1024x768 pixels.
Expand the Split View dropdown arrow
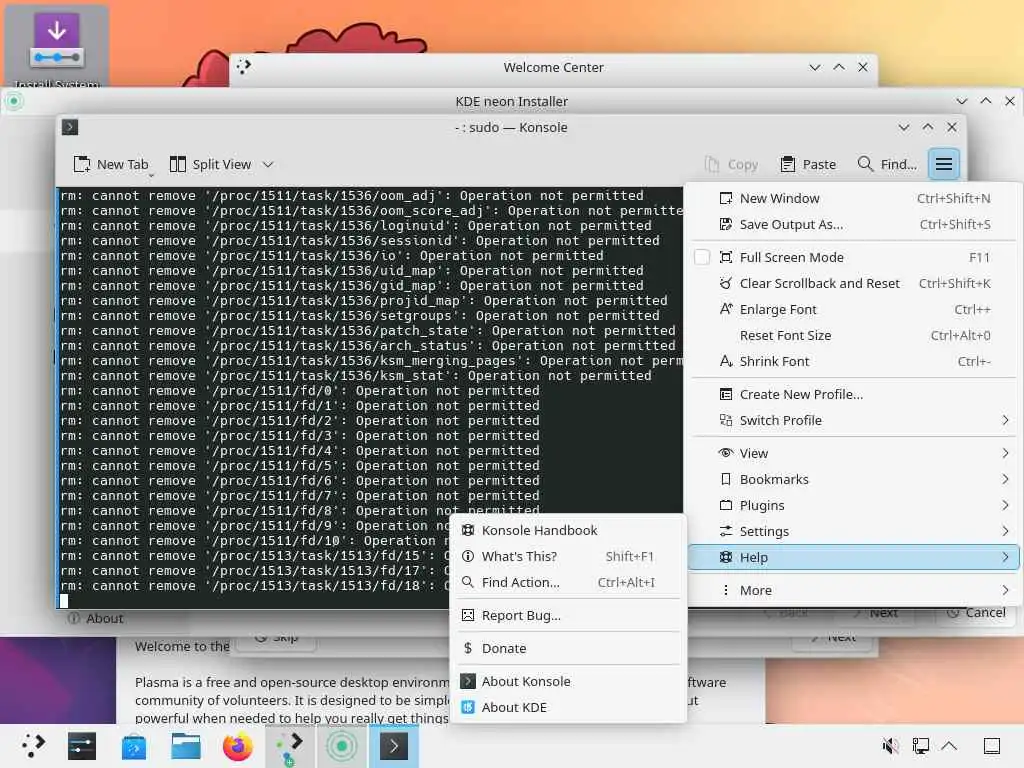(x=268, y=165)
